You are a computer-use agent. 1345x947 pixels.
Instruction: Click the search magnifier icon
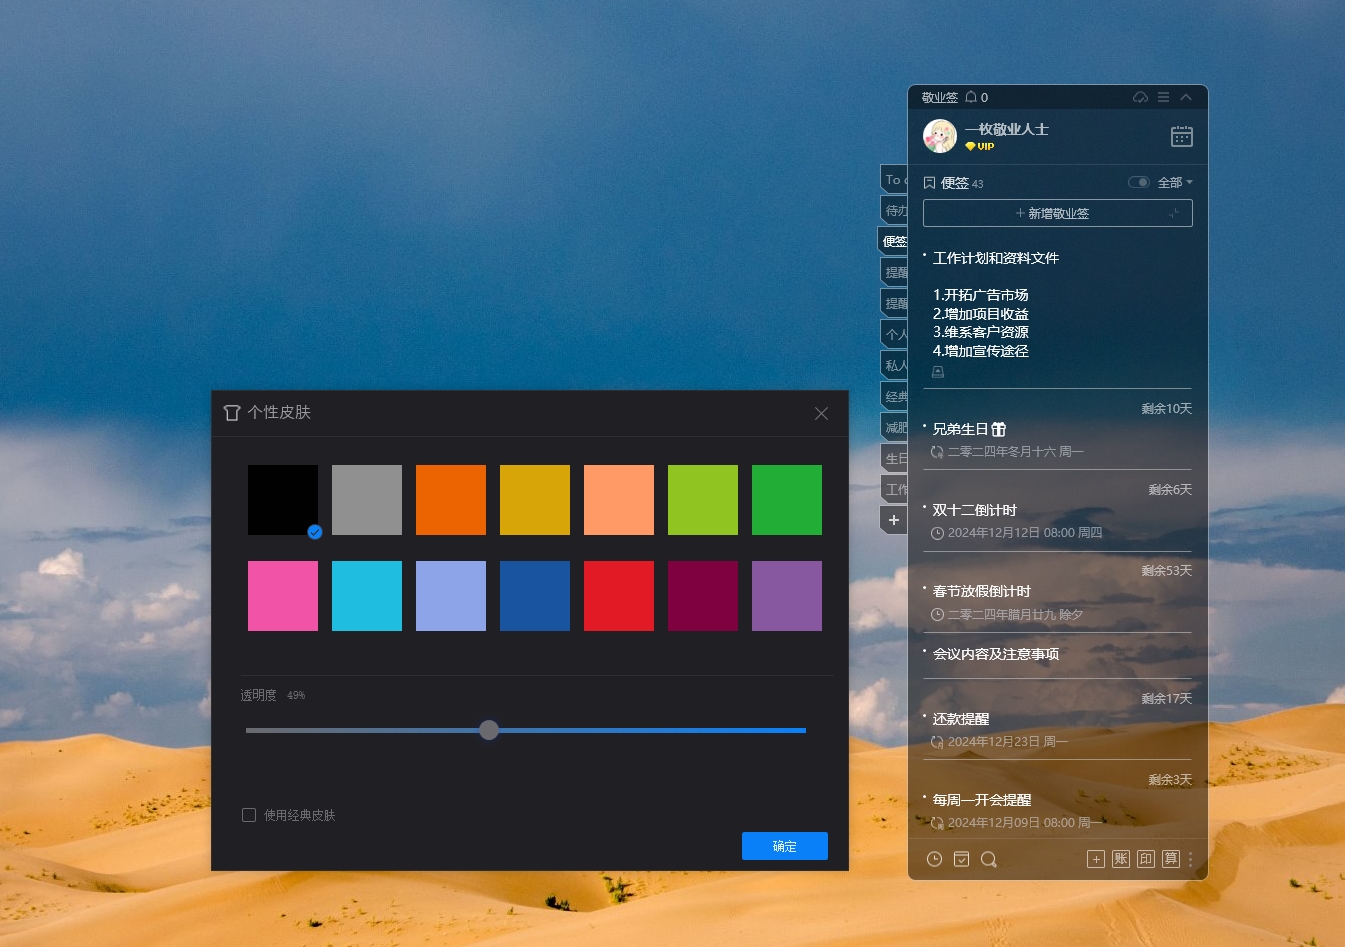(x=989, y=859)
